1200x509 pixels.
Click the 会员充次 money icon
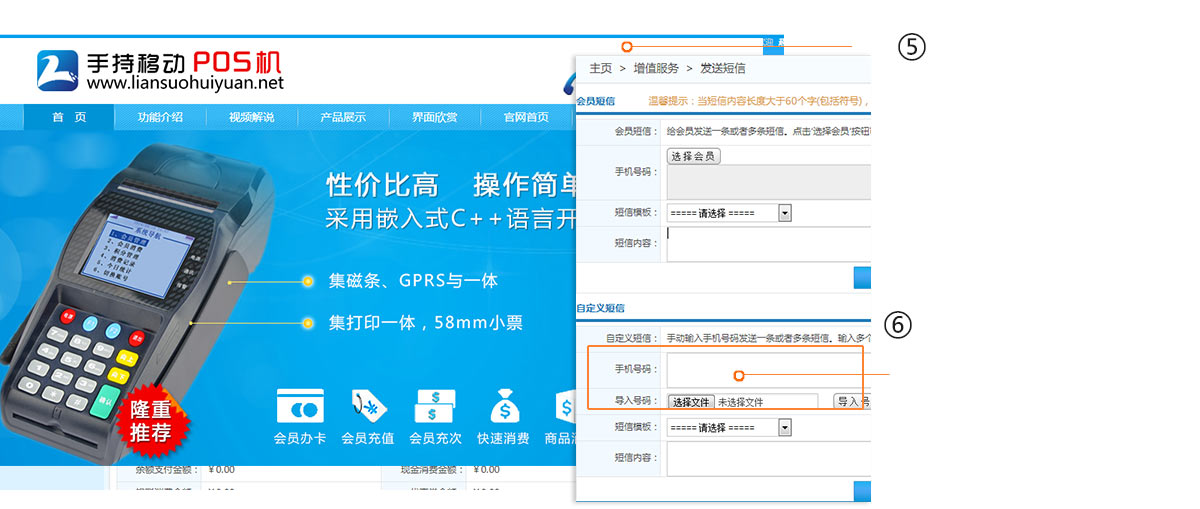[x=434, y=407]
